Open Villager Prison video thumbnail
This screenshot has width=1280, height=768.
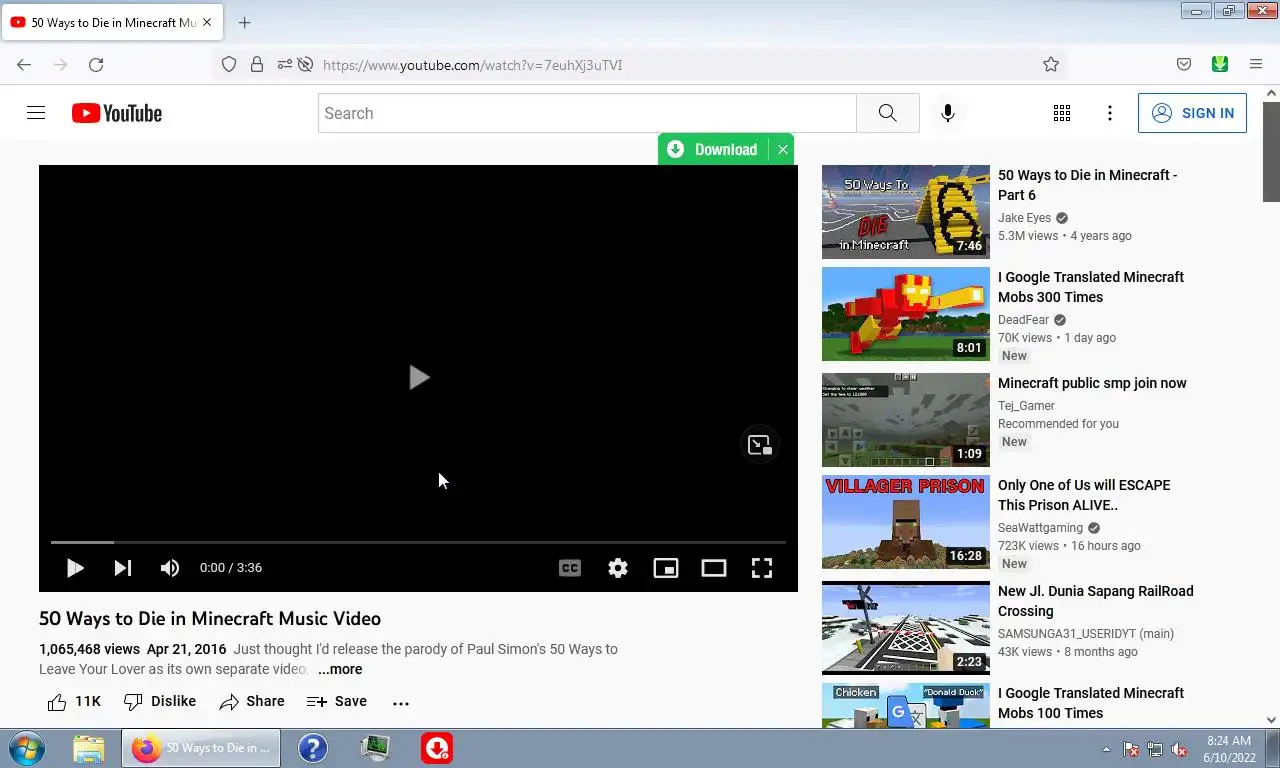point(906,522)
